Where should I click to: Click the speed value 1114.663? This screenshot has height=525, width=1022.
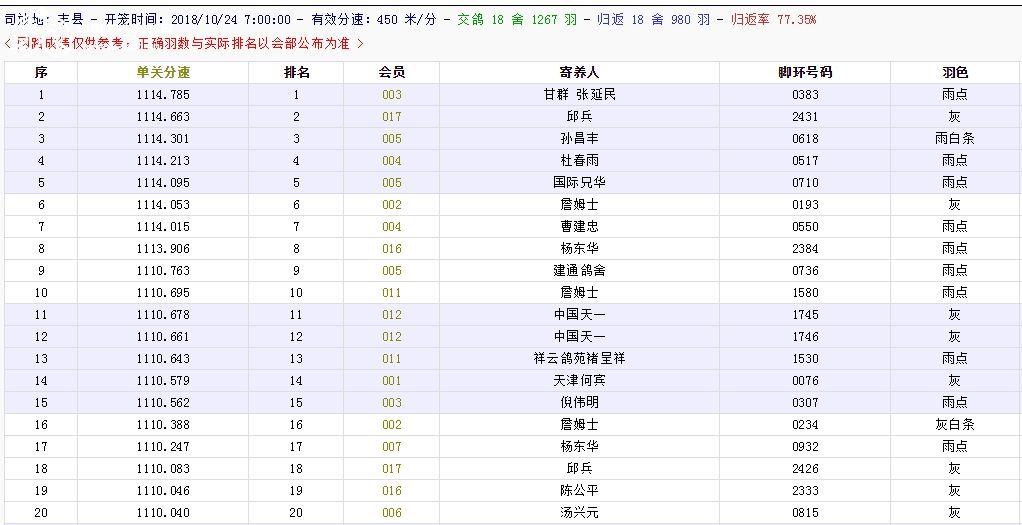tap(163, 117)
